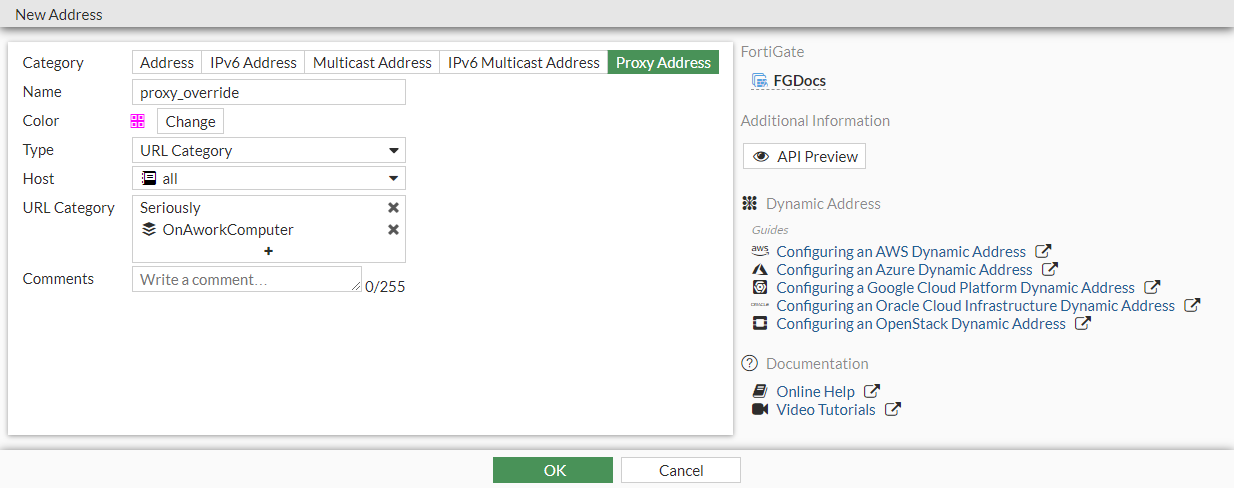Remove OnAworkComputer from URL Category list
Screen dimensions: 1234x488
[393, 230]
